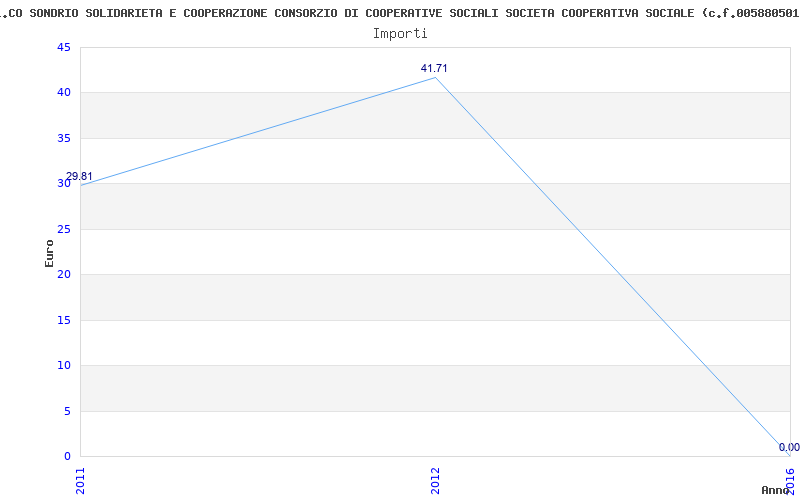Click the 40 y-axis tick label
Screen dimensions: 800x500
click(x=64, y=93)
